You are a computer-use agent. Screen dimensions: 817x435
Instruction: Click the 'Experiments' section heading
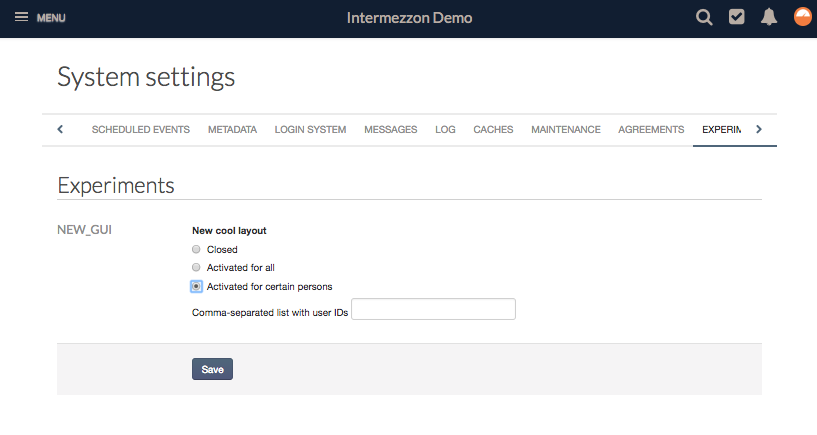coord(116,186)
